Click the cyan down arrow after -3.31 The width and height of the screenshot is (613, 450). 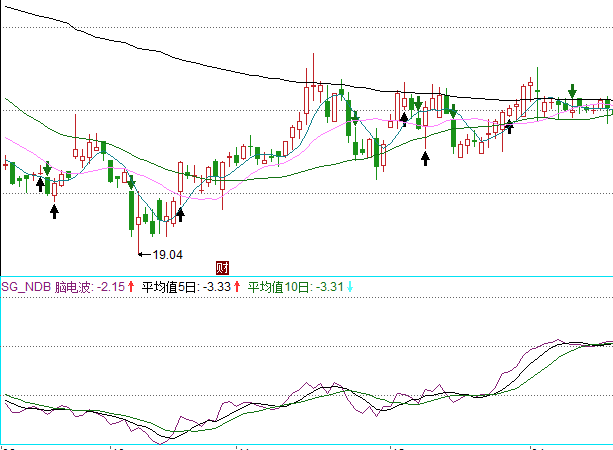(350, 287)
